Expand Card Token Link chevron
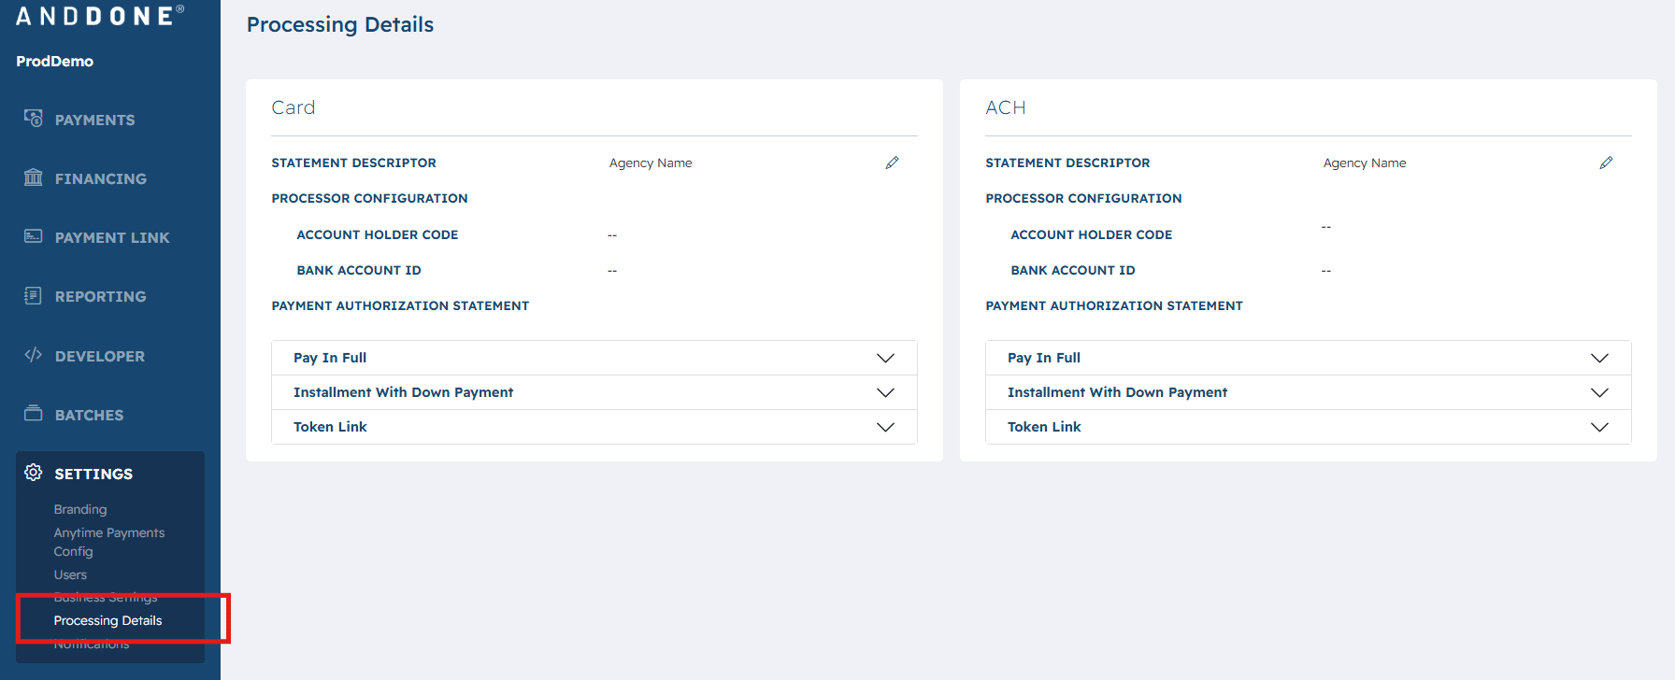Image resolution: width=1675 pixels, height=680 pixels. click(885, 427)
